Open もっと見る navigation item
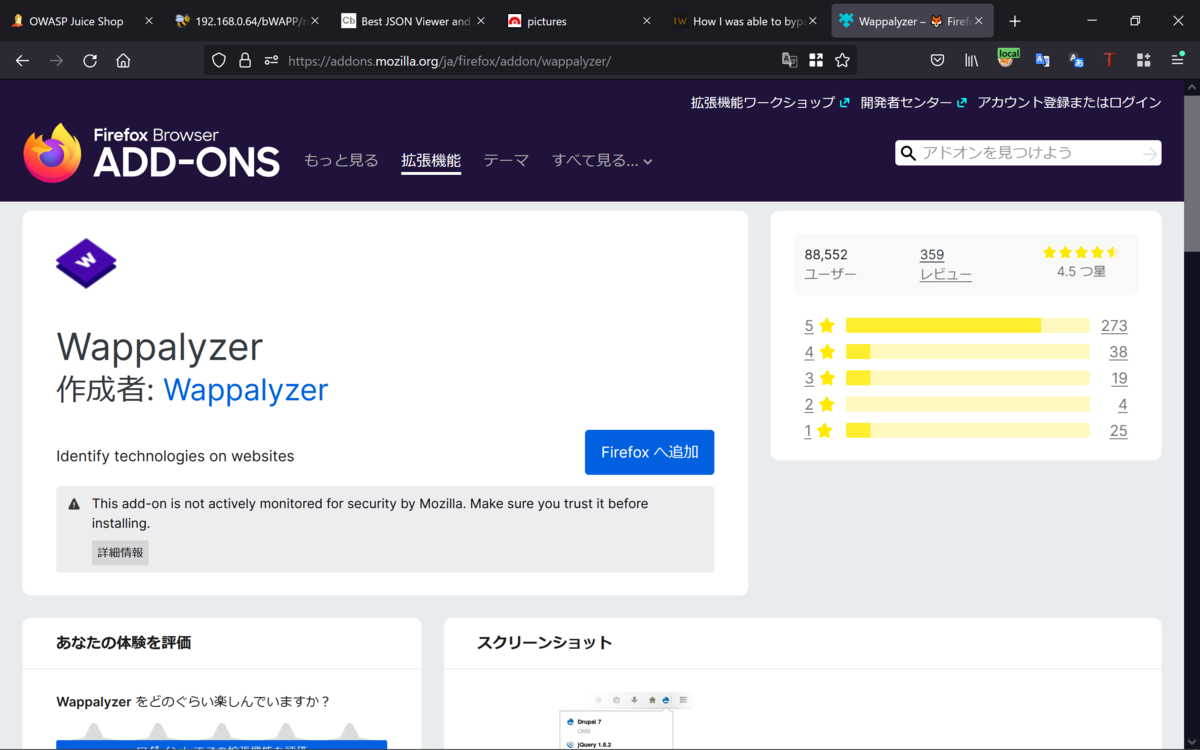The height and width of the screenshot is (750, 1200). coord(341,160)
